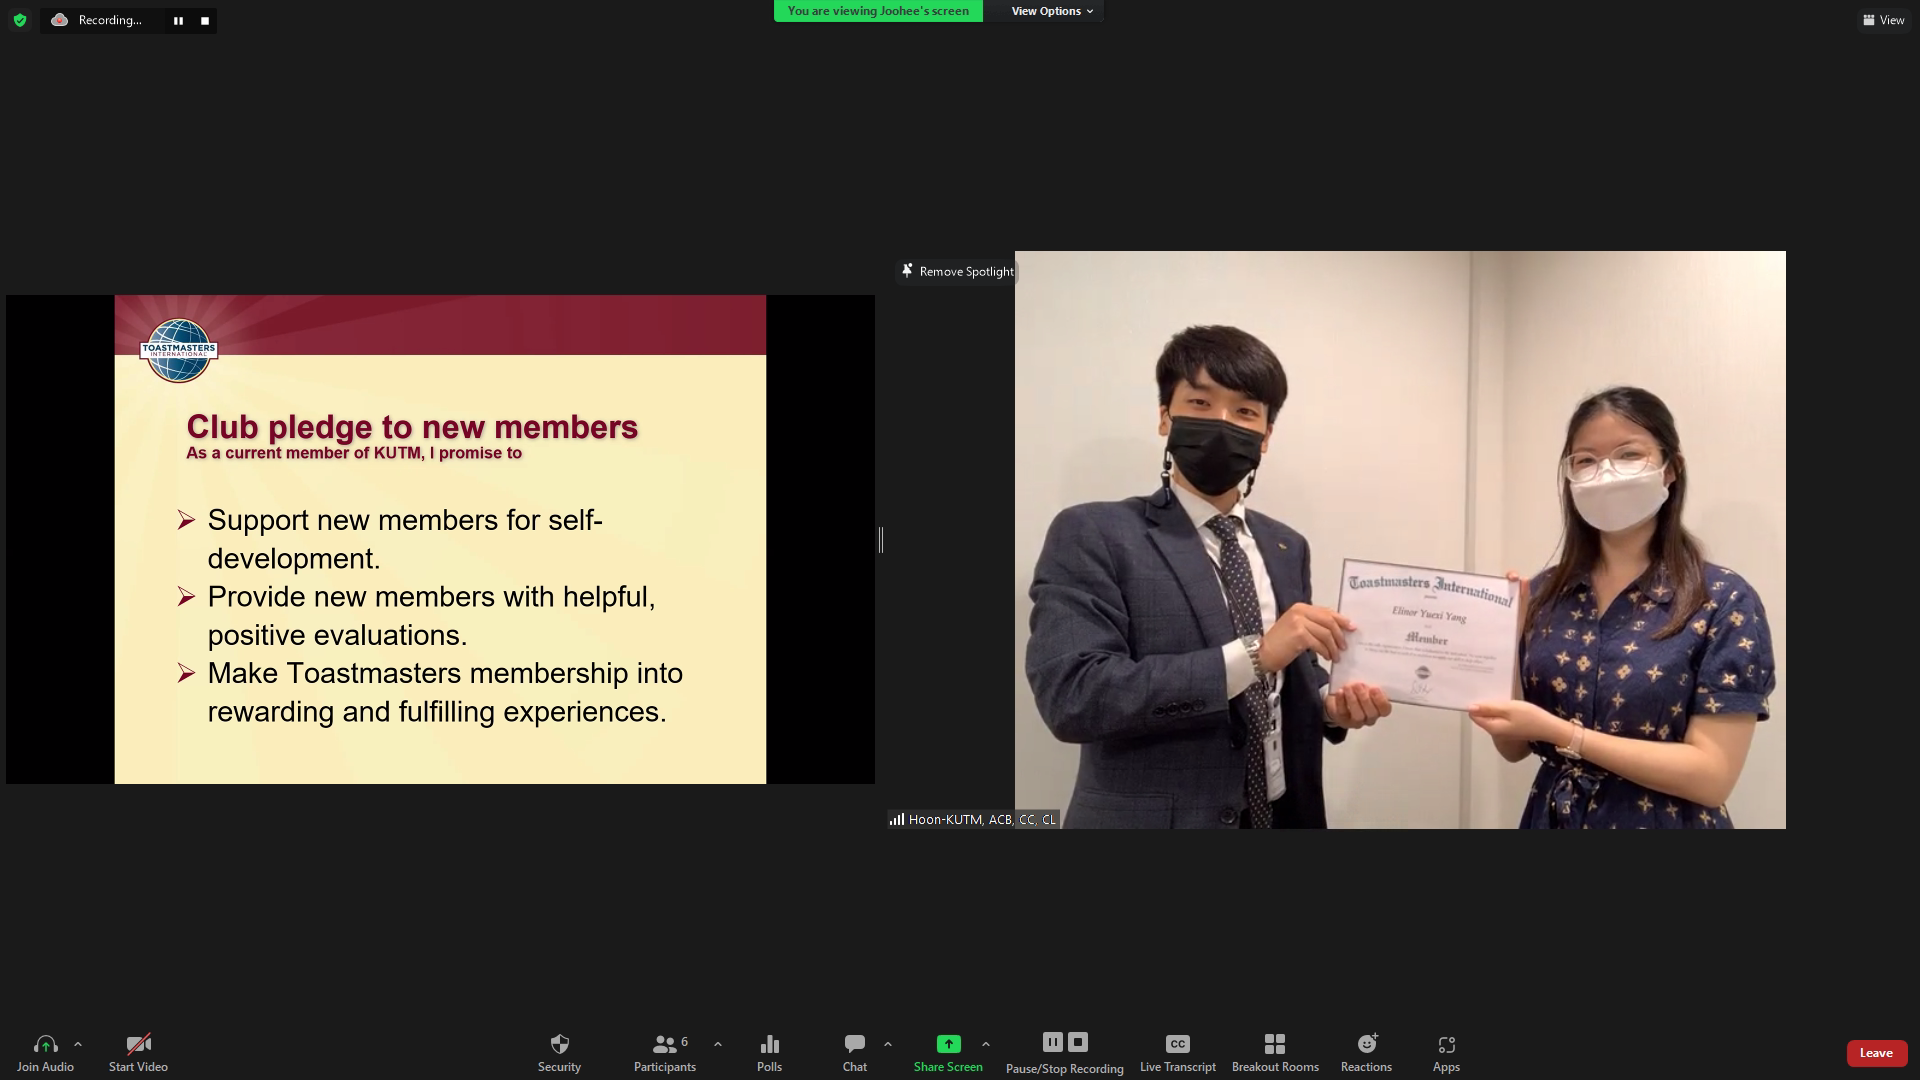
Task: Stop the recording from top bar
Action: tap(205, 20)
